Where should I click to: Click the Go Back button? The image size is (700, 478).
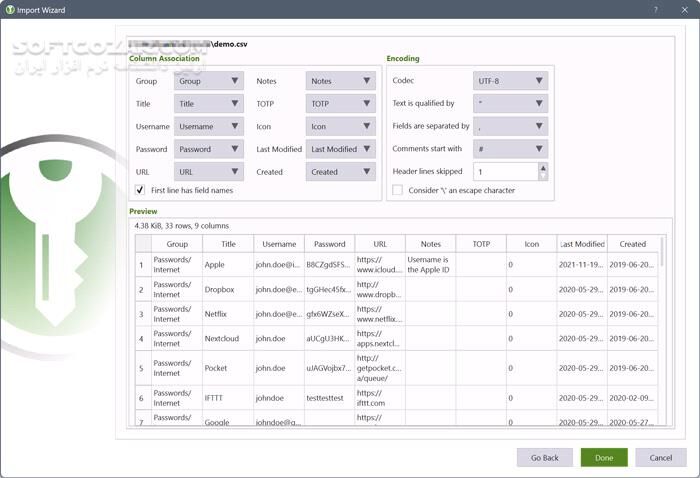(545, 457)
